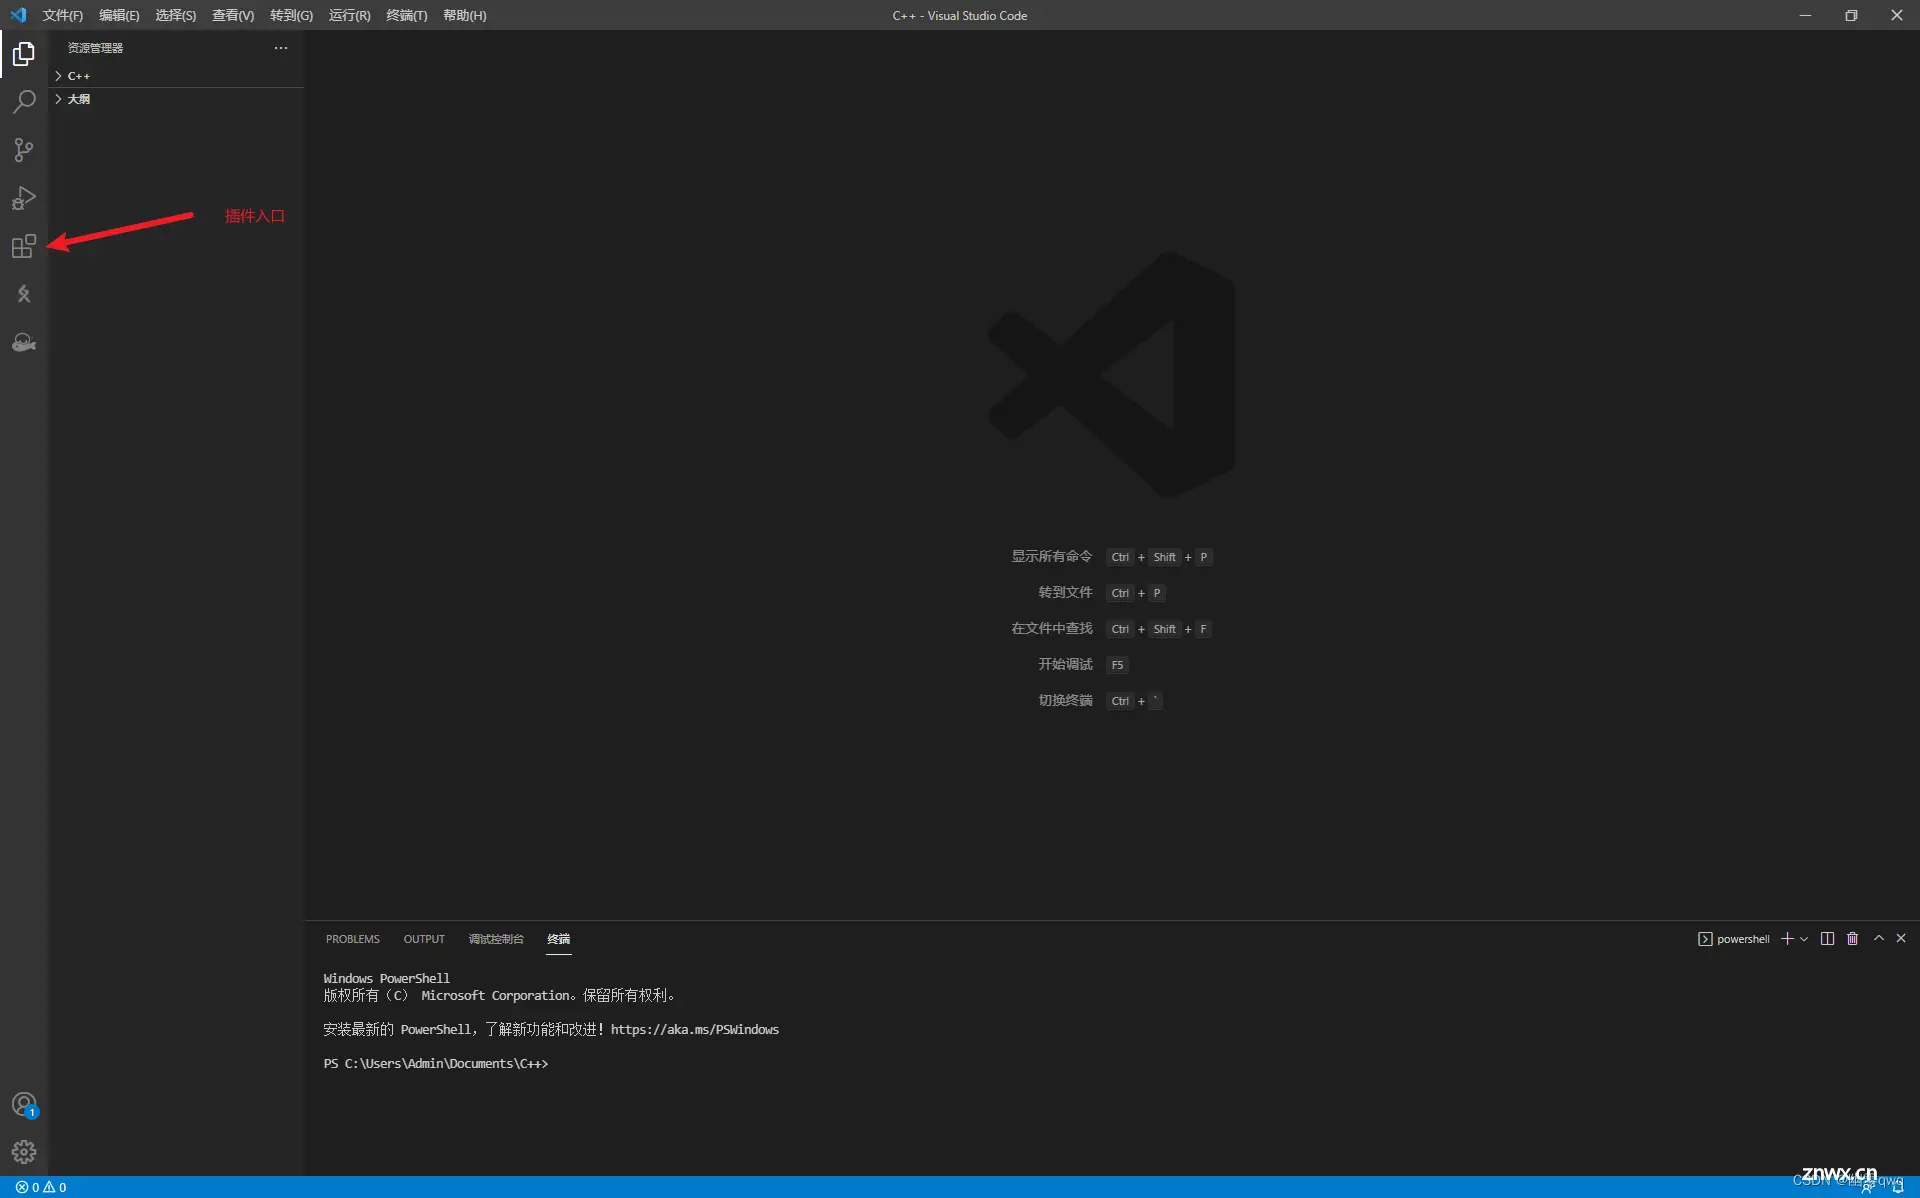Viewport: 1920px width, 1198px height.
Task: Open the launch profile dropdown beside plus
Action: (1804, 939)
